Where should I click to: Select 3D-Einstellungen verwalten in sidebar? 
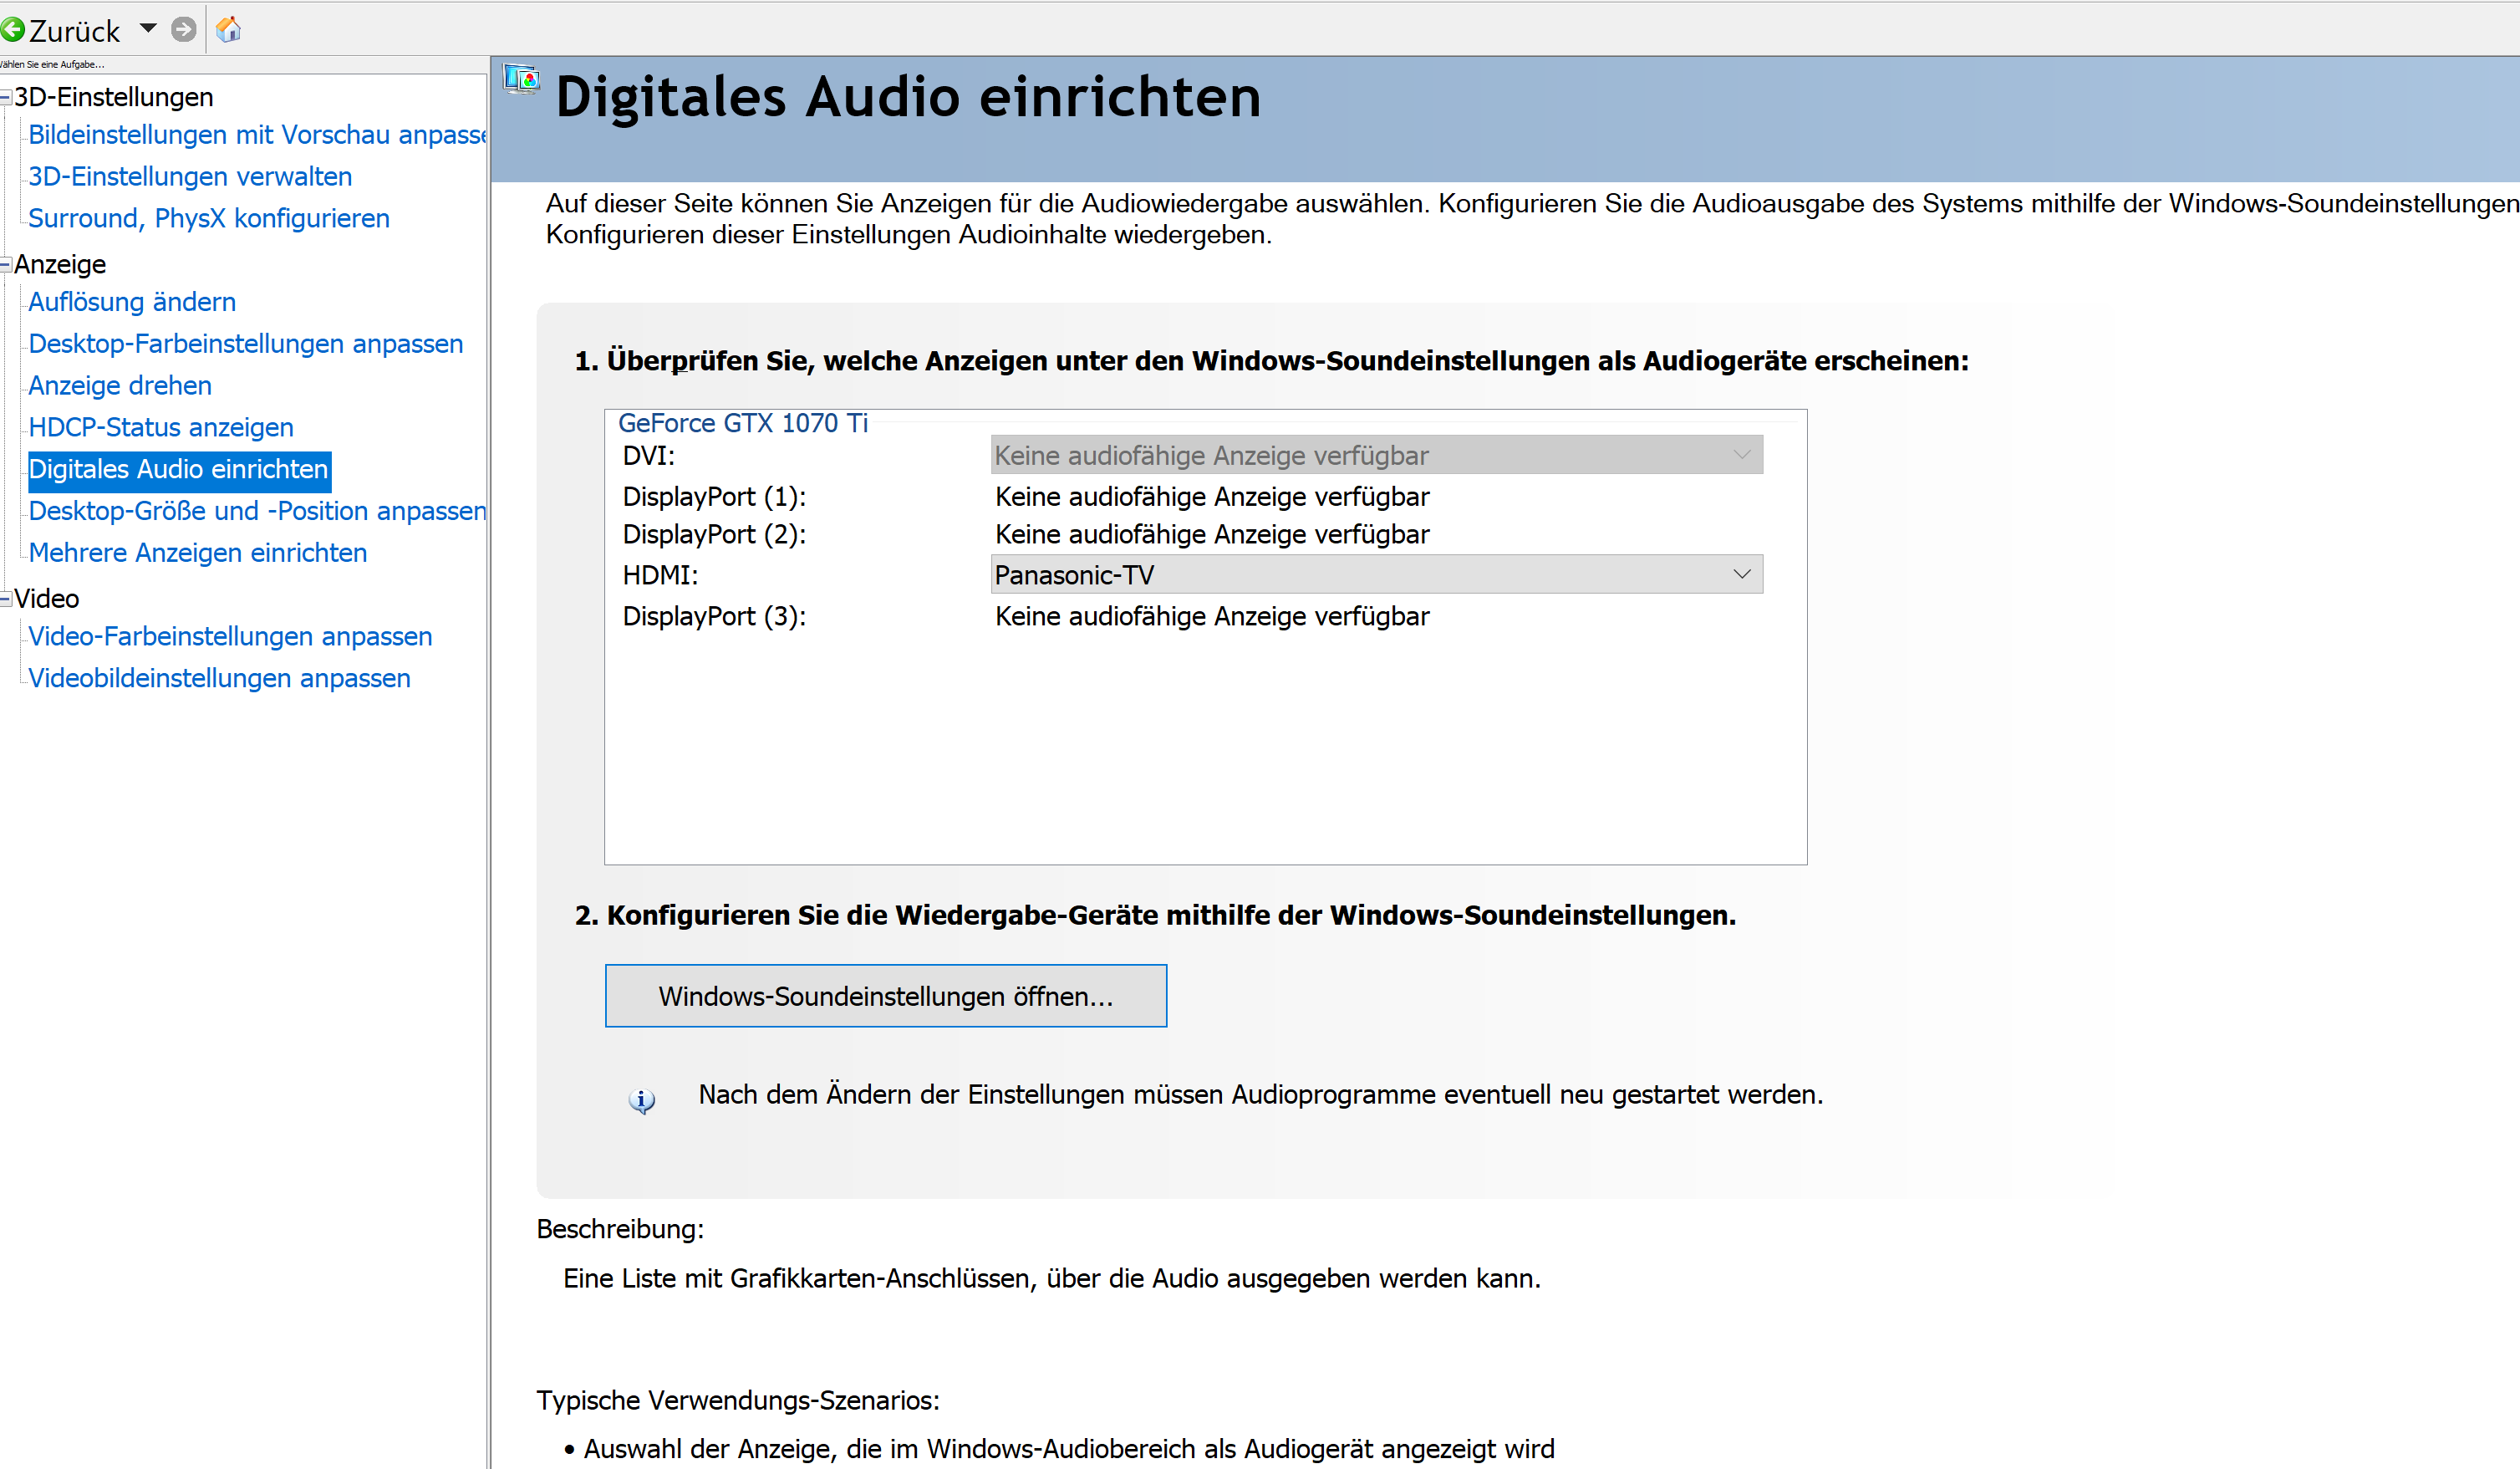tap(190, 177)
